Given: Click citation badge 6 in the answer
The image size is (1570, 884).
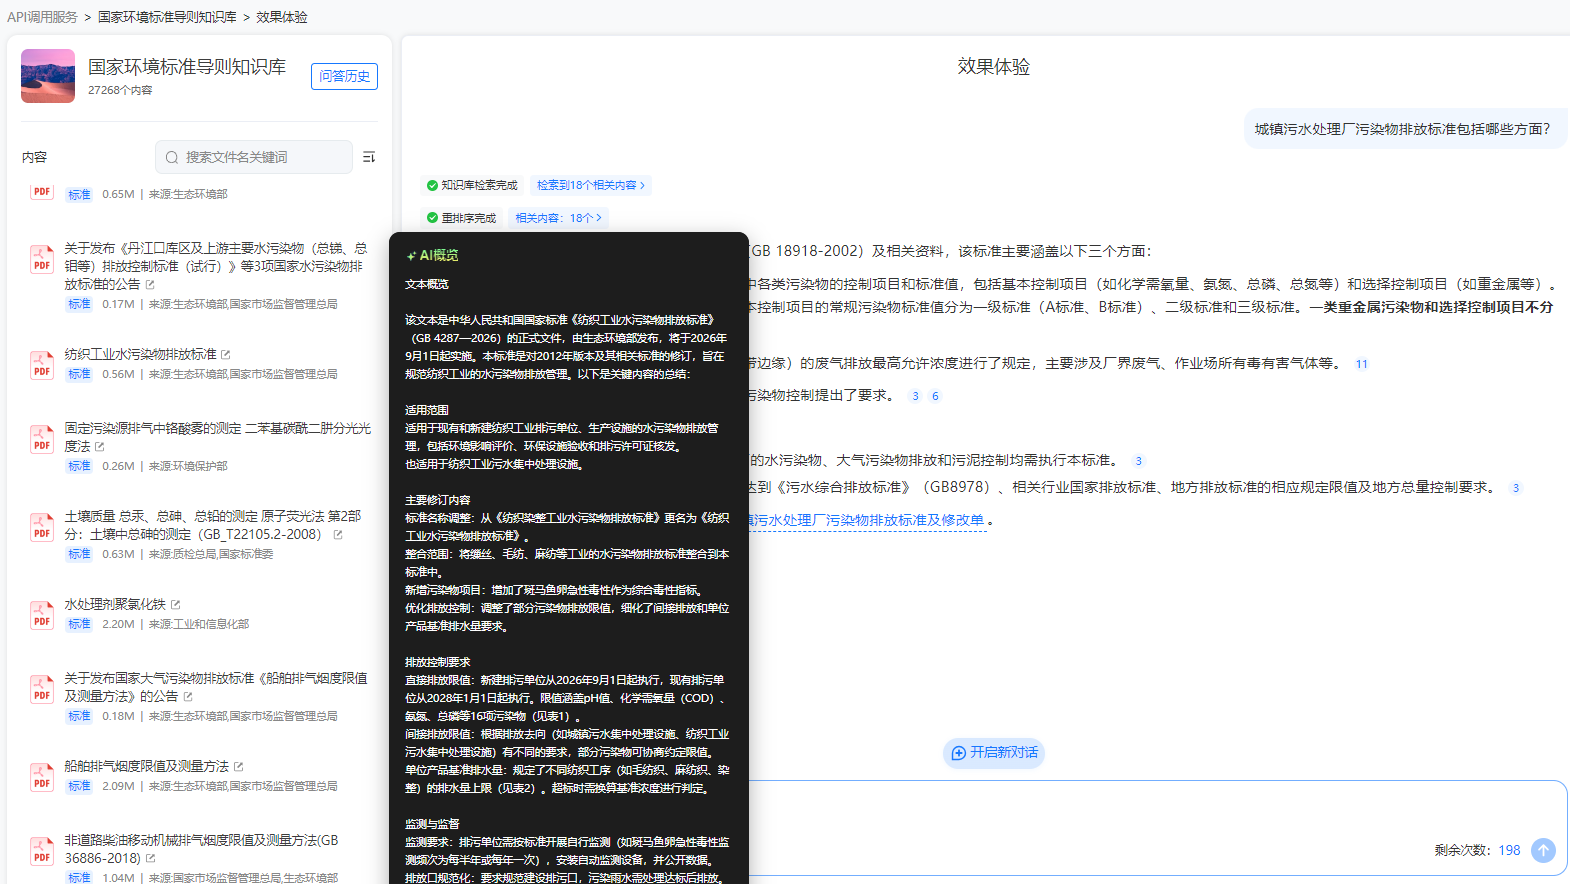Looking at the screenshot, I should click(x=935, y=396).
